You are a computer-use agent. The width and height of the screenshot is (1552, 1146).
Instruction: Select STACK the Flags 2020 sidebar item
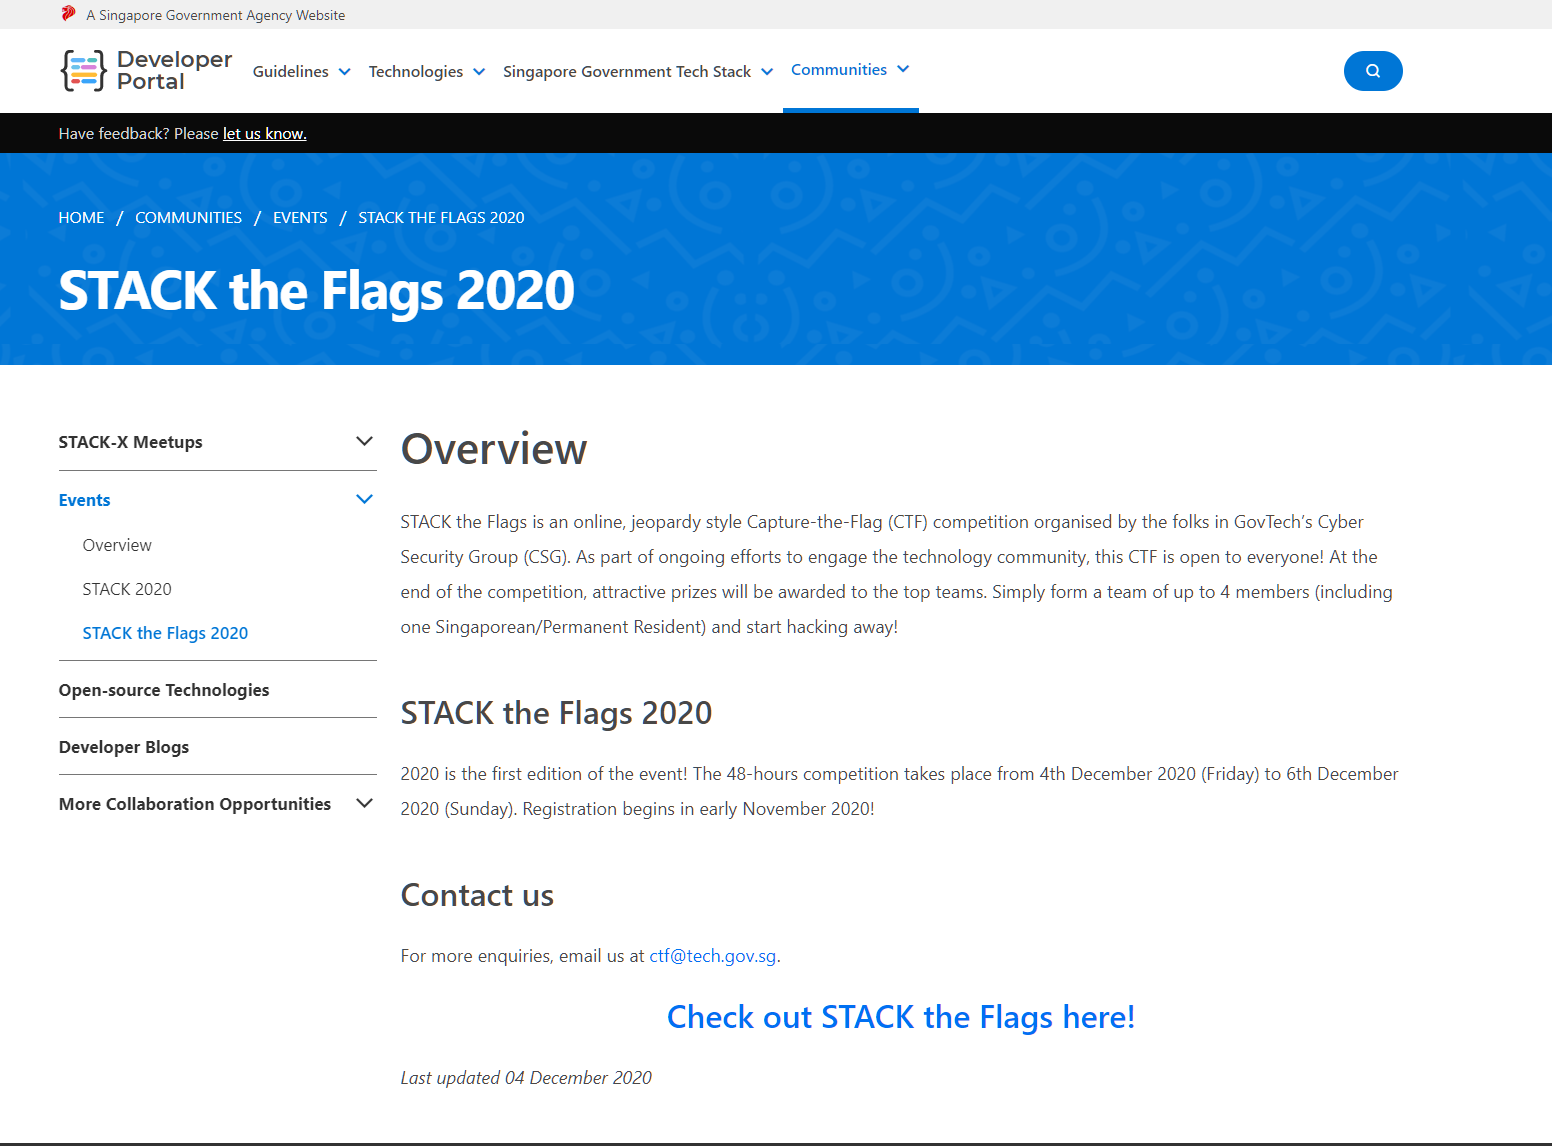click(x=165, y=633)
